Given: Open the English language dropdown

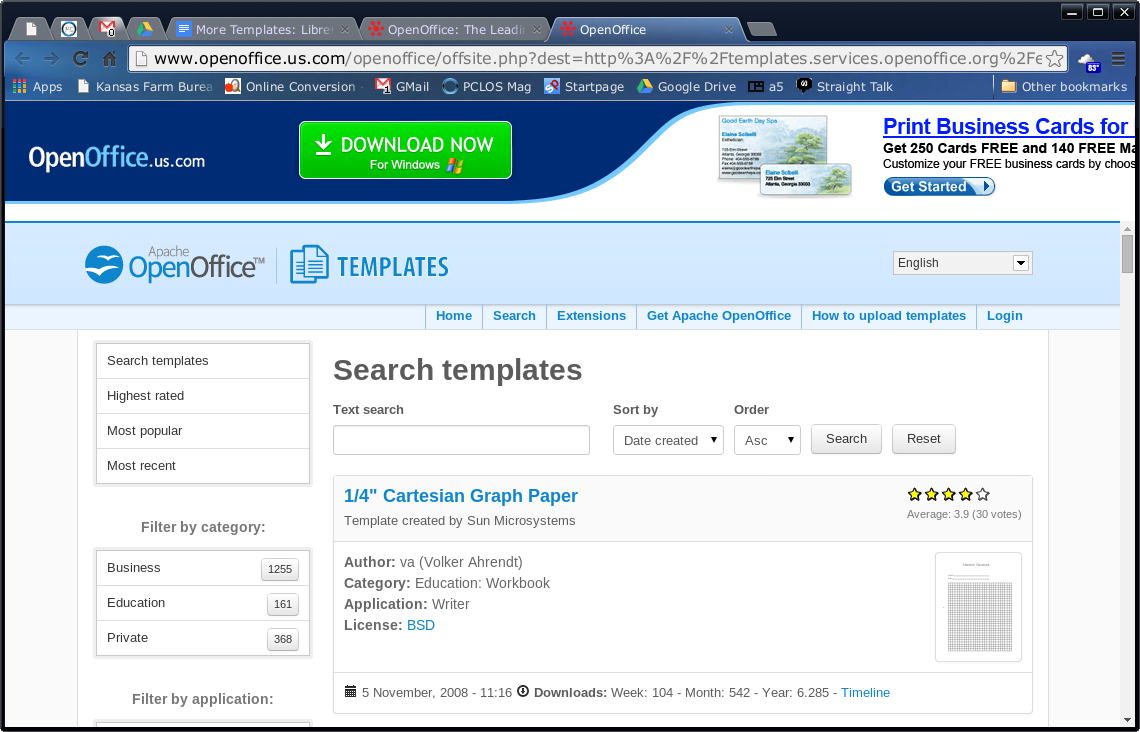Looking at the screenshot, I should pyautogui.click(x=963, y=263).
